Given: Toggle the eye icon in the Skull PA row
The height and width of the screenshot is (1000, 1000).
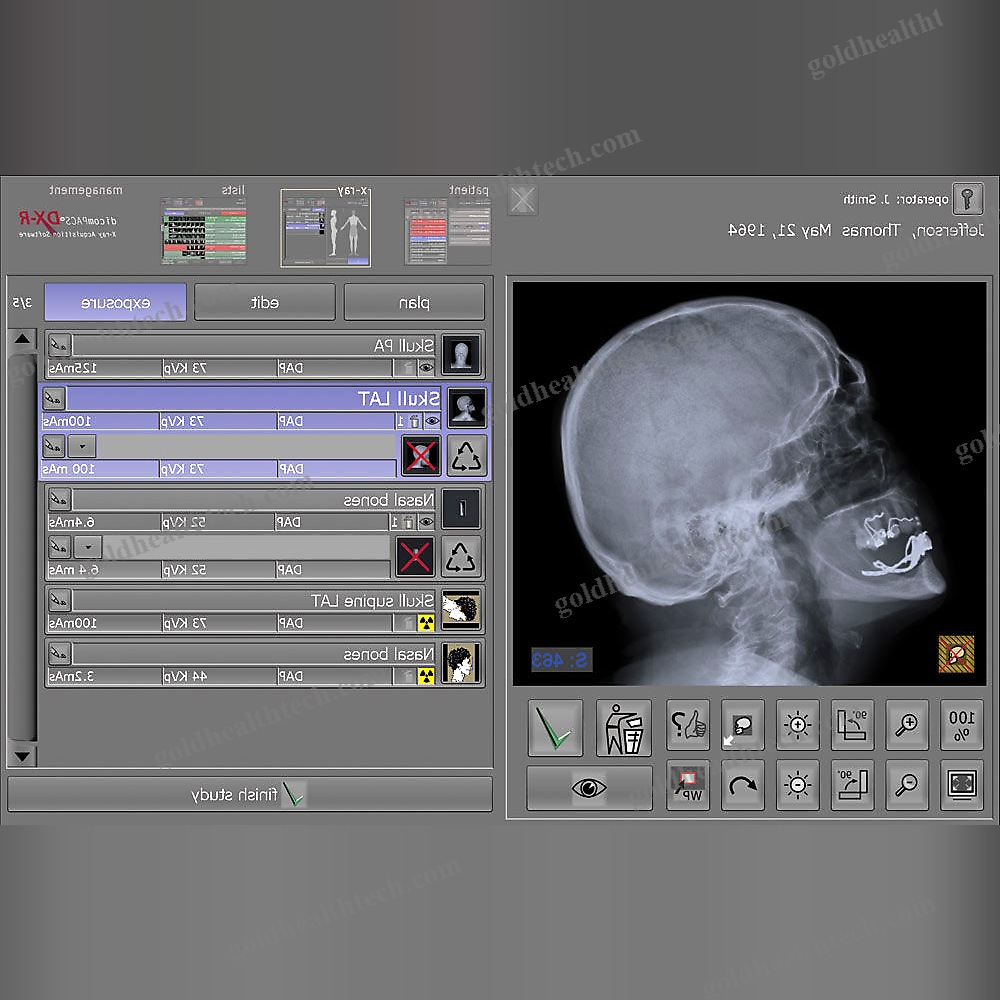Looking at the screenshot, I should 426,368.
